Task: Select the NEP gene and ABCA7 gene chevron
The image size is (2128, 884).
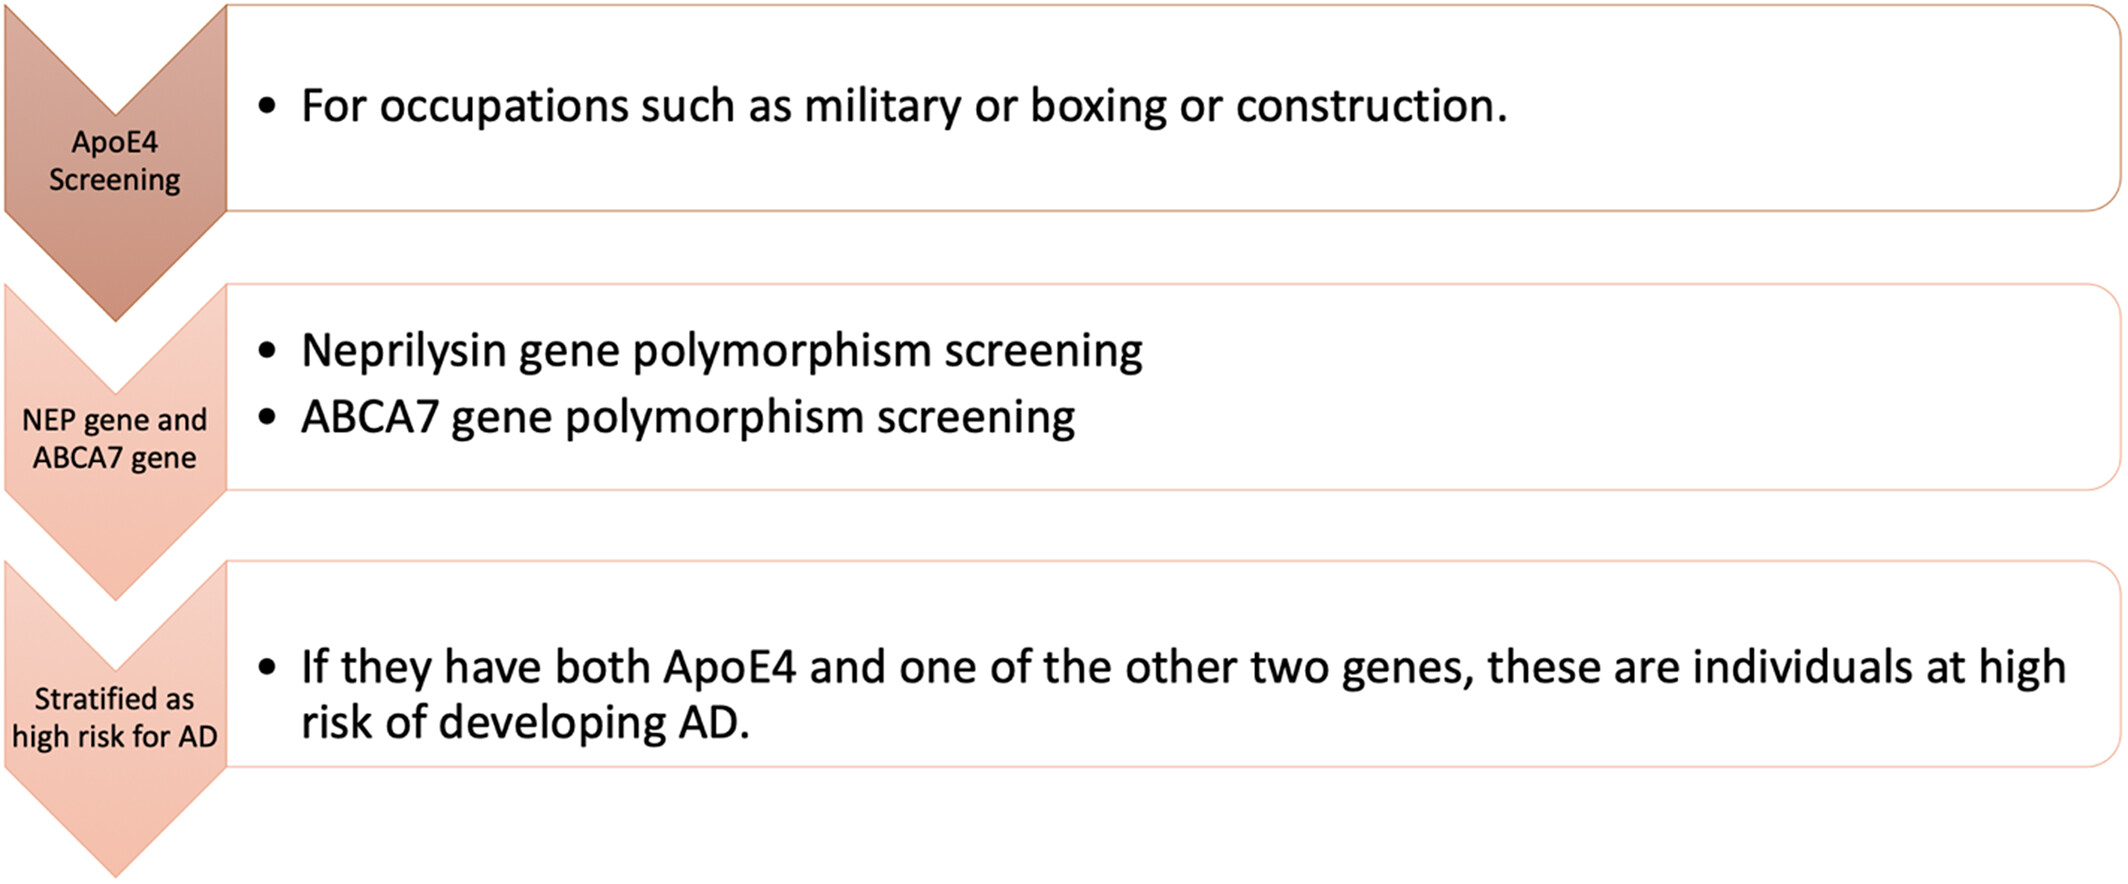Action: [114, 438]
